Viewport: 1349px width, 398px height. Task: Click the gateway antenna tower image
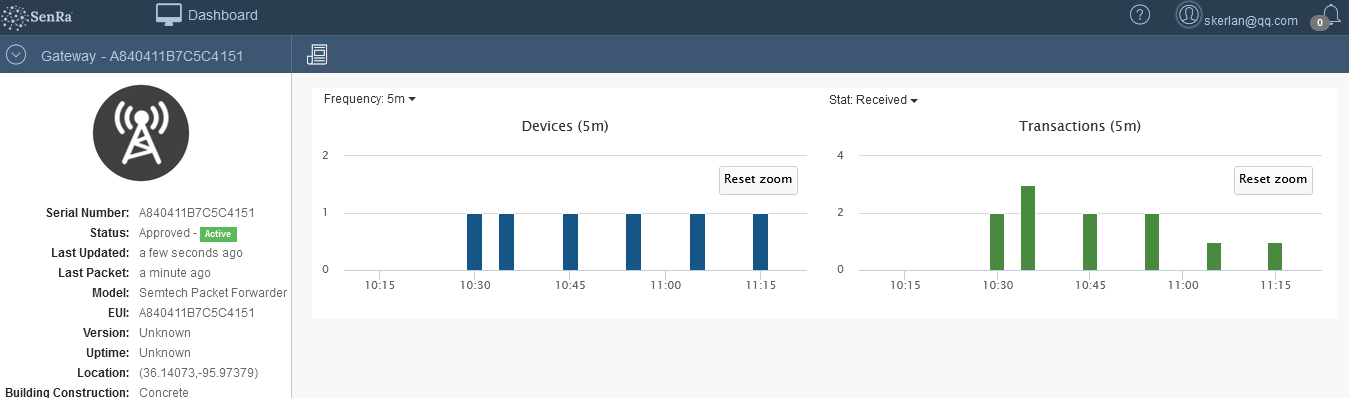(x=141, y=132)
